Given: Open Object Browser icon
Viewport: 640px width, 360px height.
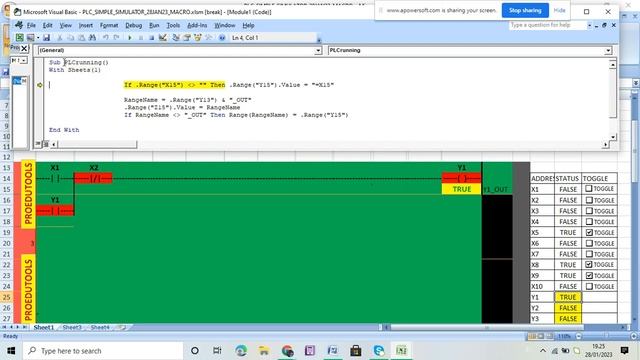Looking at the screenshot, I should [x=198, y=38].
